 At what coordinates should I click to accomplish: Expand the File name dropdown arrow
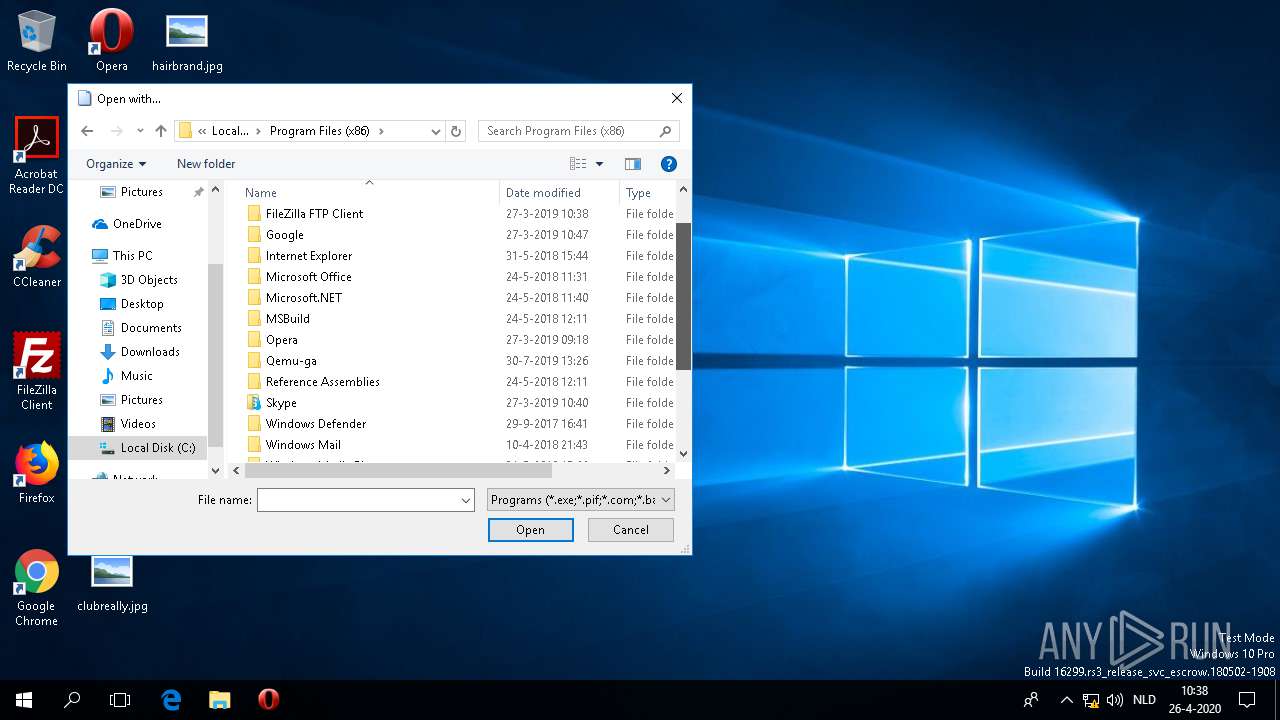(x=466, y=500)
